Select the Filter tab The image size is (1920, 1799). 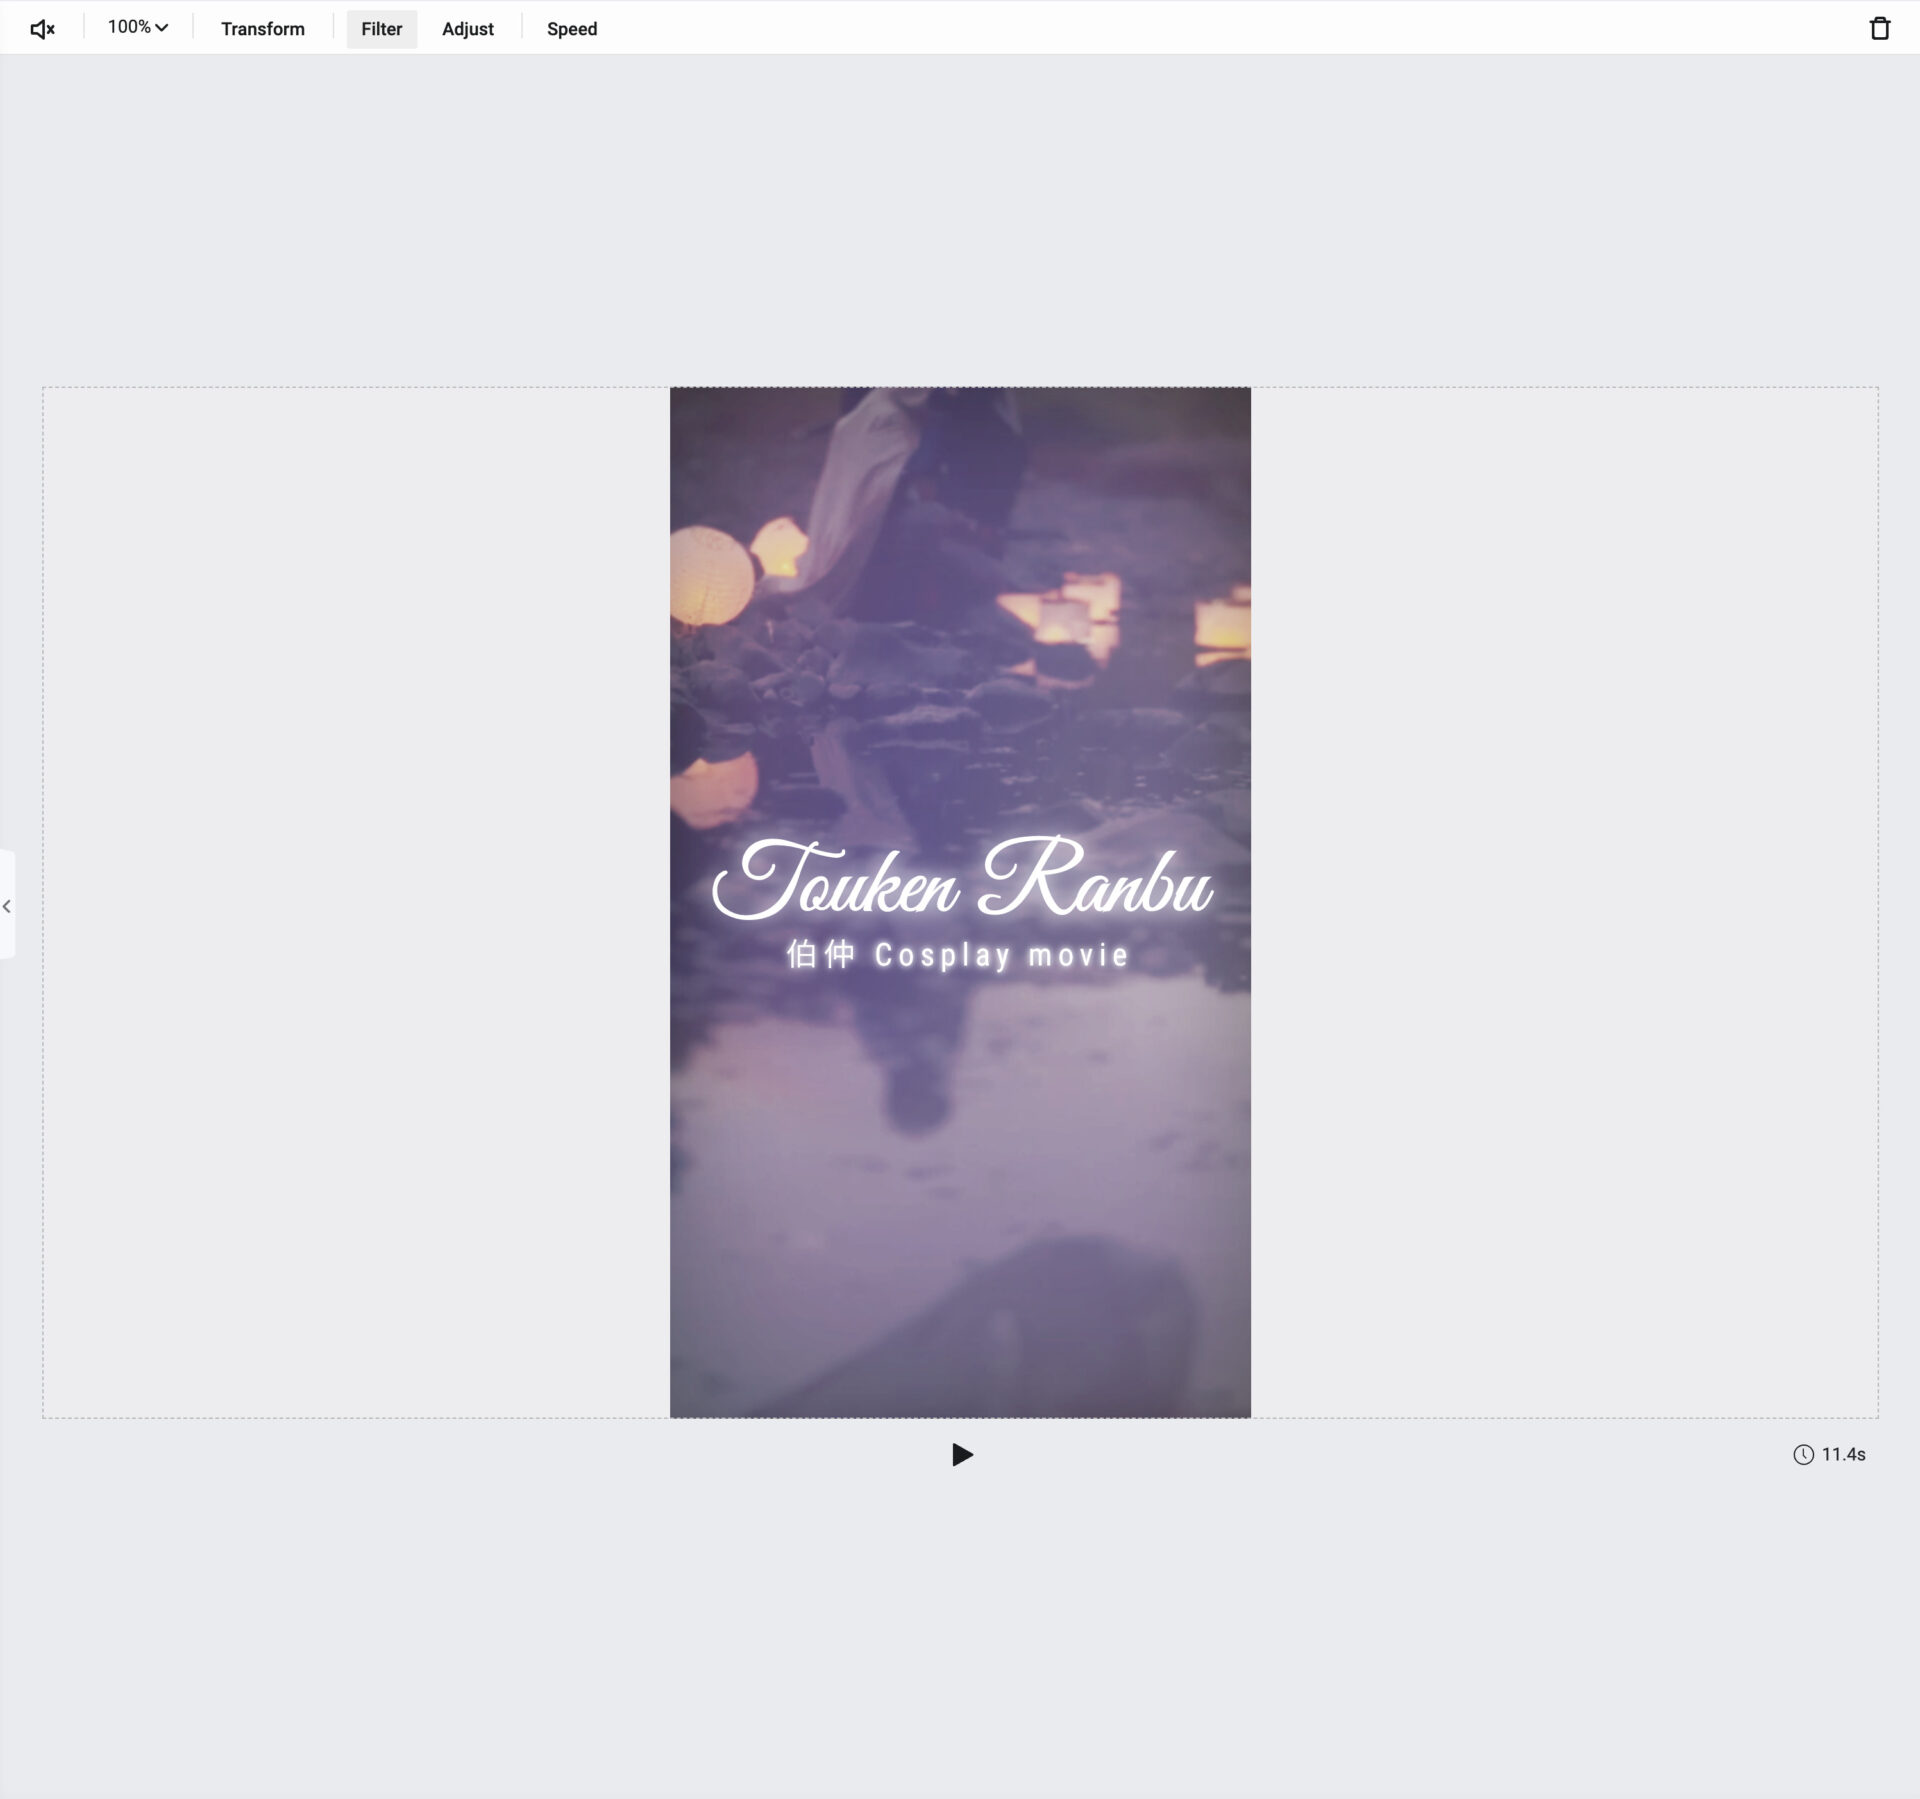(x=381, y=29)
